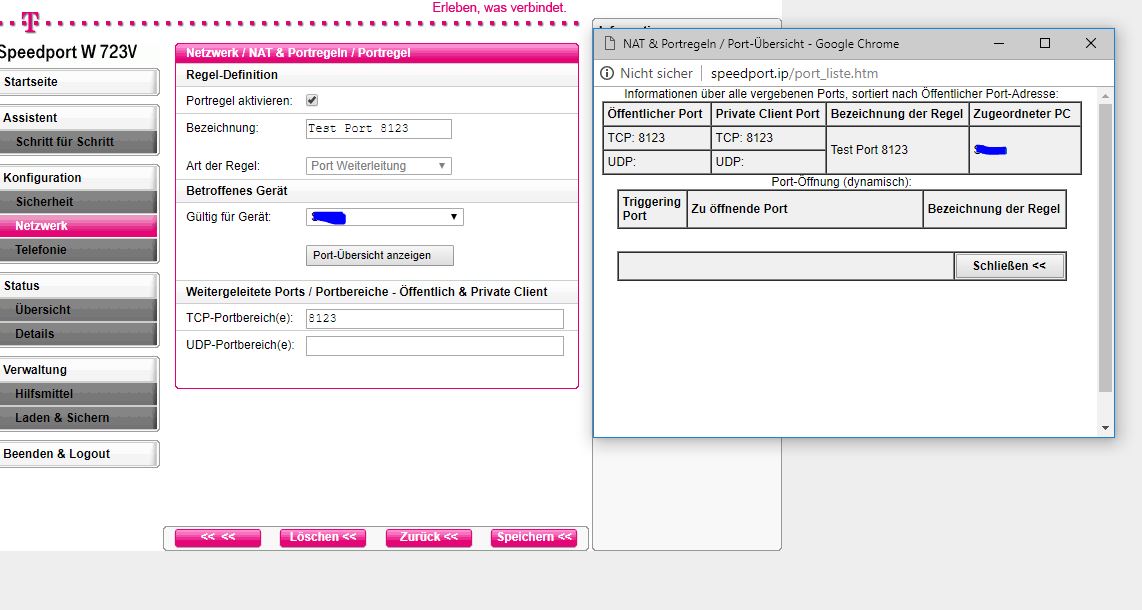
Task: Click the Verwaltung section header
Action: [79, 370]
